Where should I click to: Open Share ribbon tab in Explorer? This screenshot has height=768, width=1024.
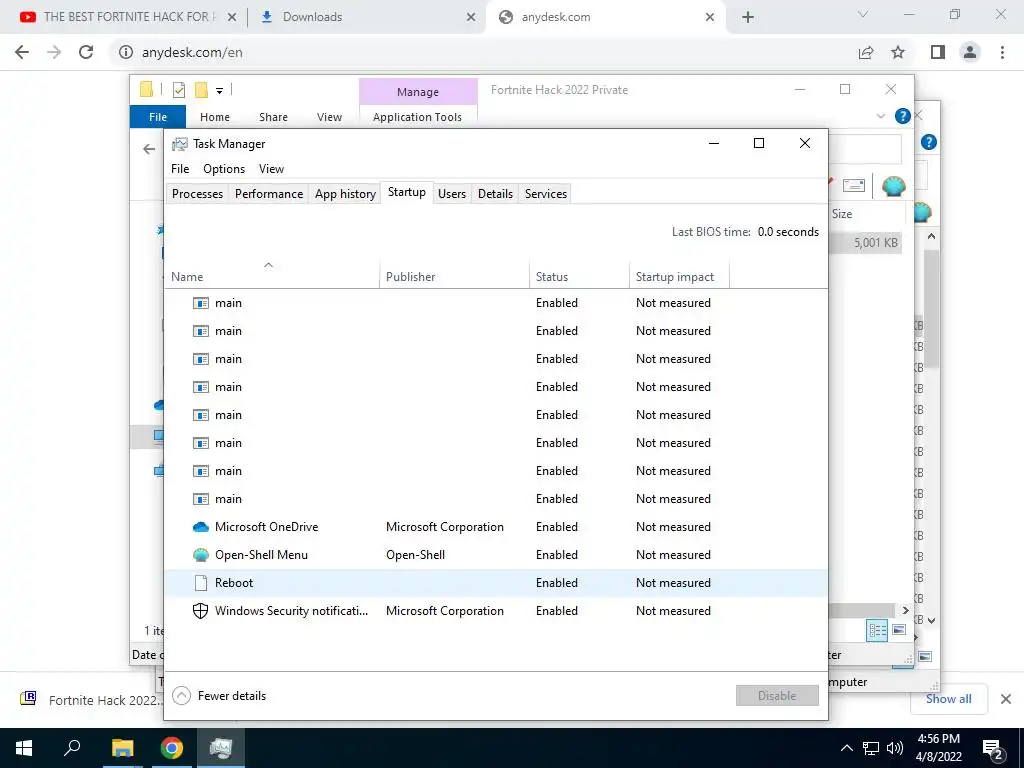pyautogui.click(x=273, y=117)
